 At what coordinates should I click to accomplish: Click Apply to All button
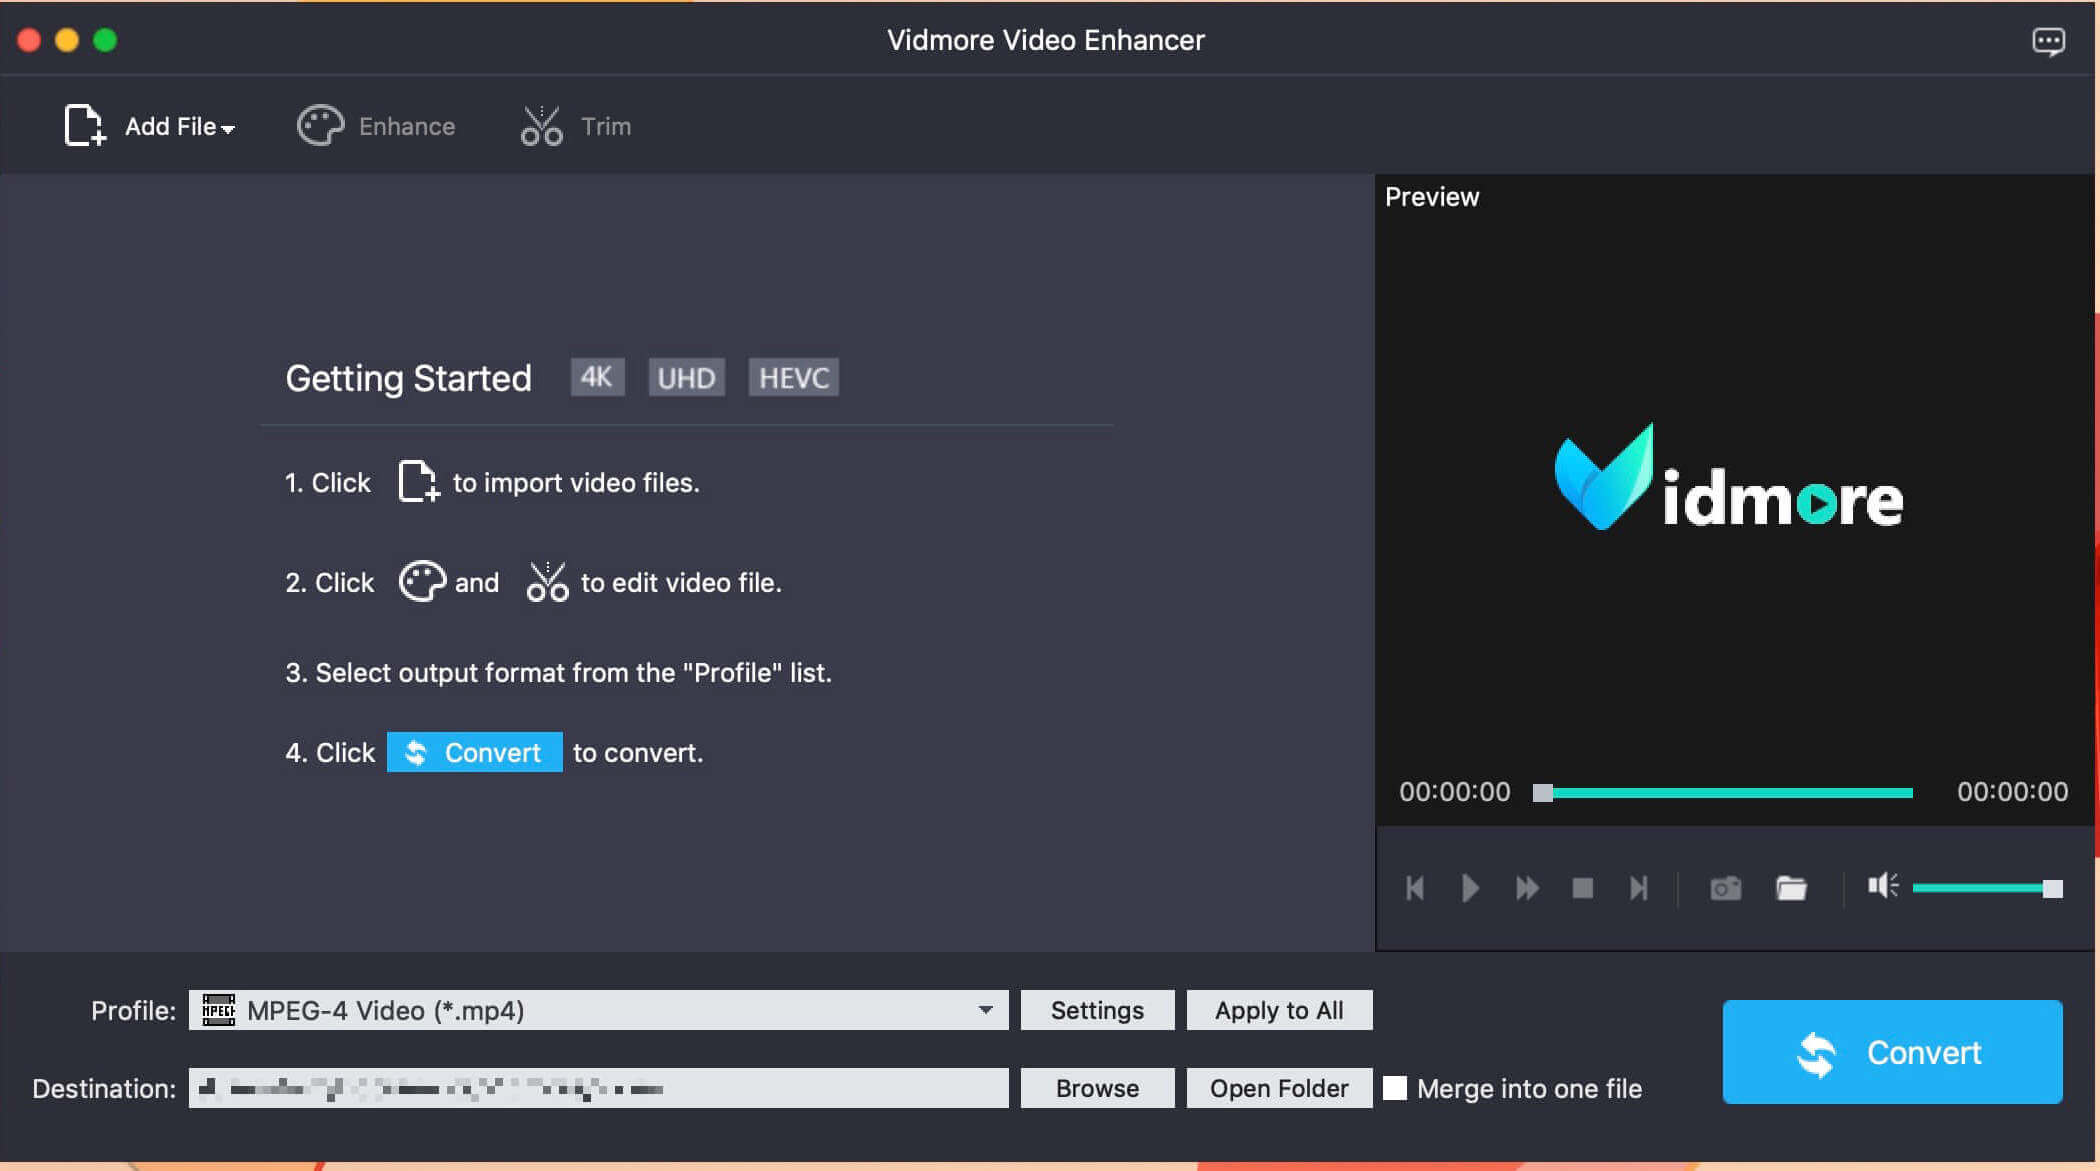1279,1010
